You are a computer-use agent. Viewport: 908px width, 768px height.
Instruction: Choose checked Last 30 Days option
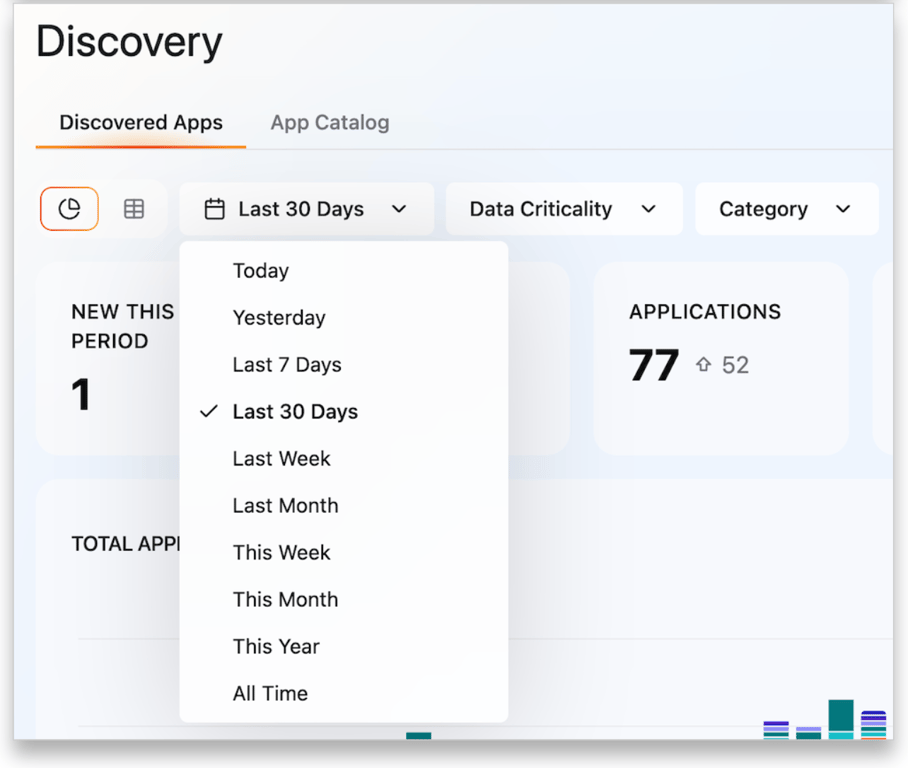coord(344,411)
